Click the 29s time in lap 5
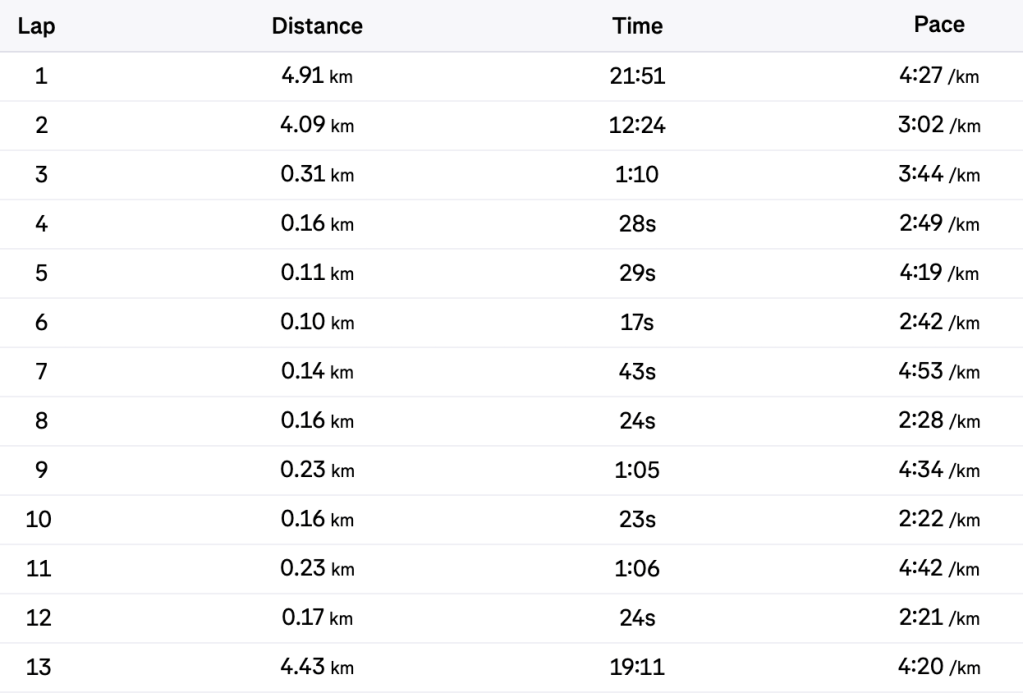 point(637,273)
